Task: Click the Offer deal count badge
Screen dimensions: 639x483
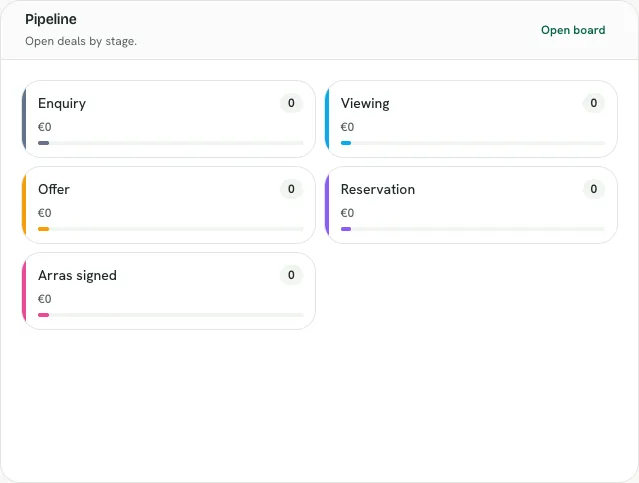Action: point(291,189)
